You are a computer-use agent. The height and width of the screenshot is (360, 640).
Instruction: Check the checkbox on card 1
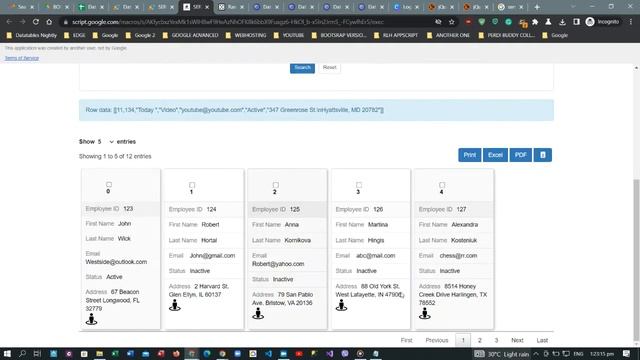(192, 185)
